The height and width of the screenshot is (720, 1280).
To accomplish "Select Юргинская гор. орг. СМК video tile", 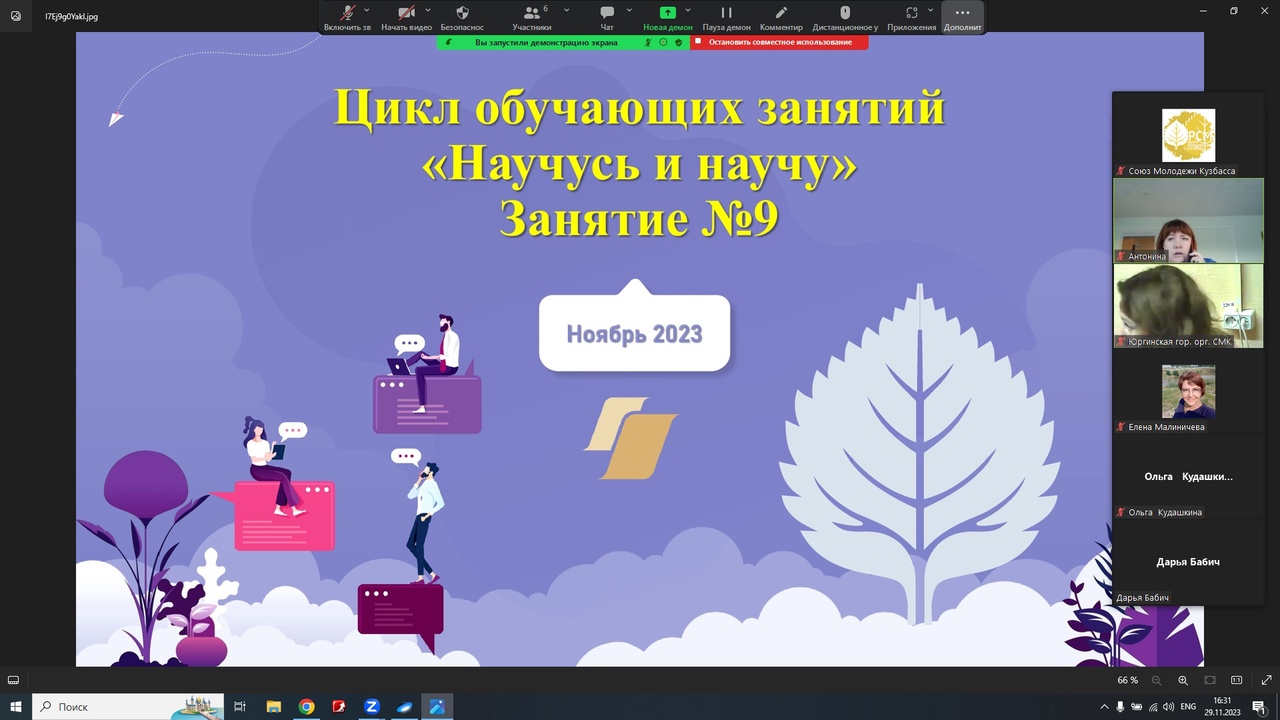I will coord(1188,306).
